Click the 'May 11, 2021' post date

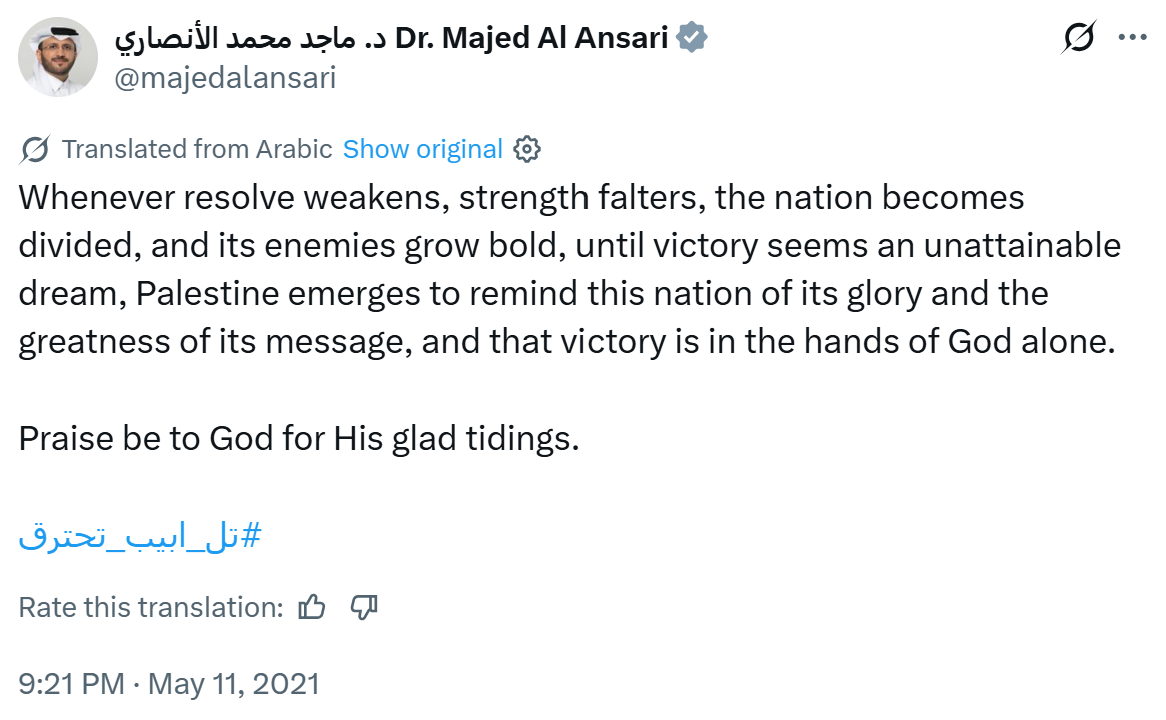pyautogui.click(x=234, y=684)
